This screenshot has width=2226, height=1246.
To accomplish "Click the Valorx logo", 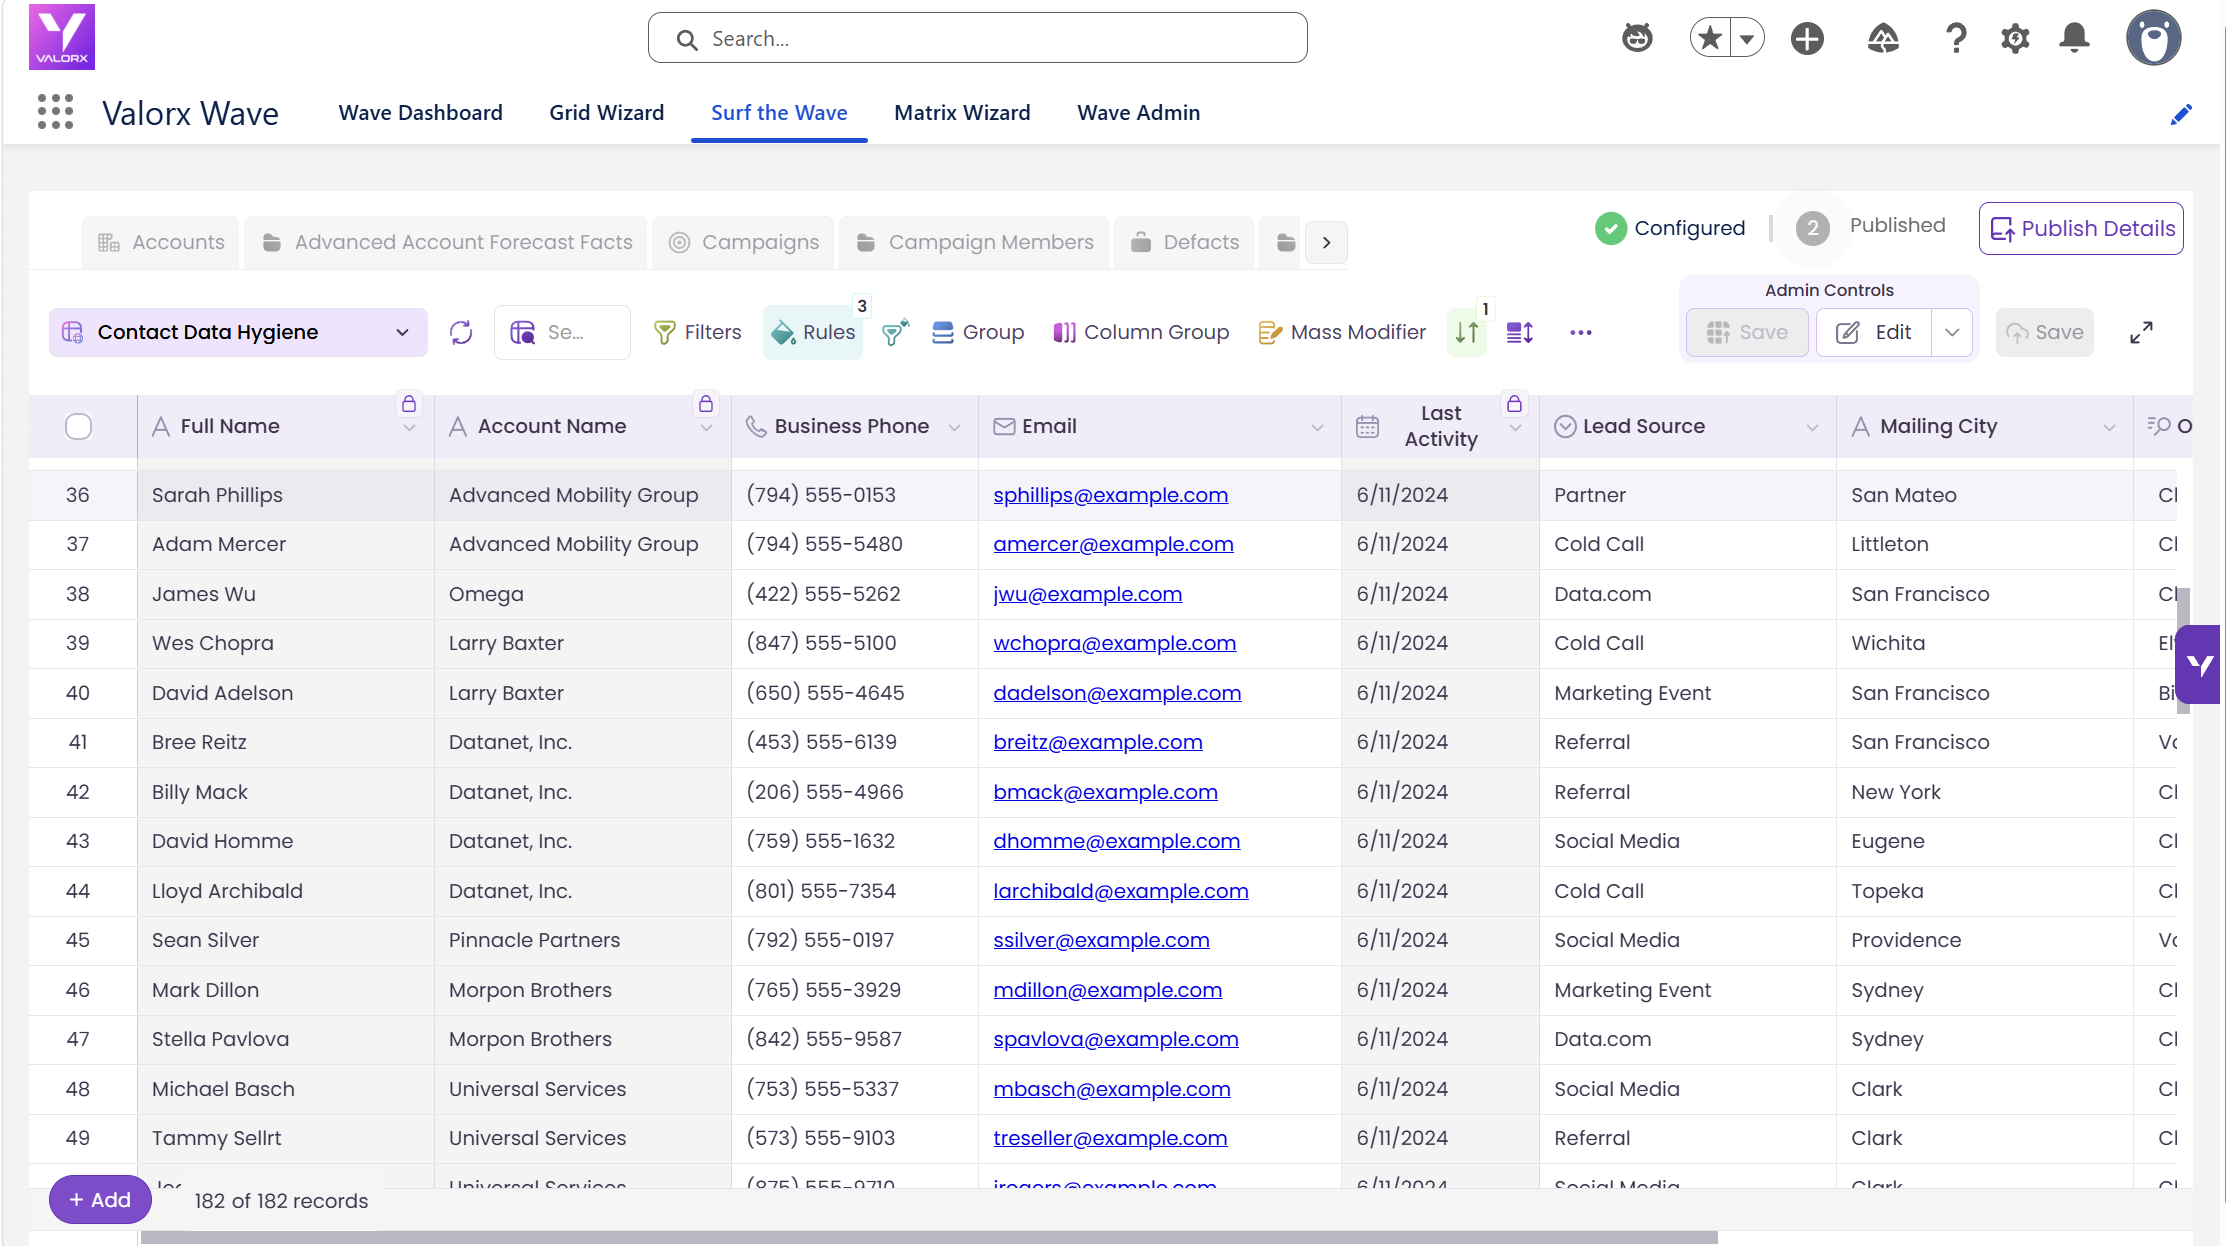I will (62, 37).
